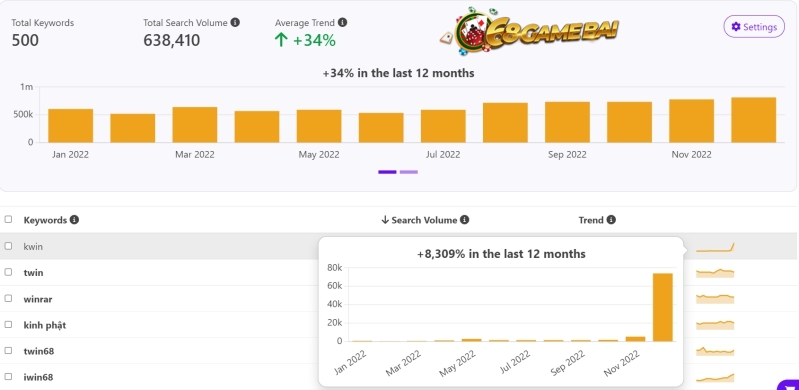Check the kwin keyword checkbox
The height and width of the screenshot is (390, 799).
click(x=8, y=246)
